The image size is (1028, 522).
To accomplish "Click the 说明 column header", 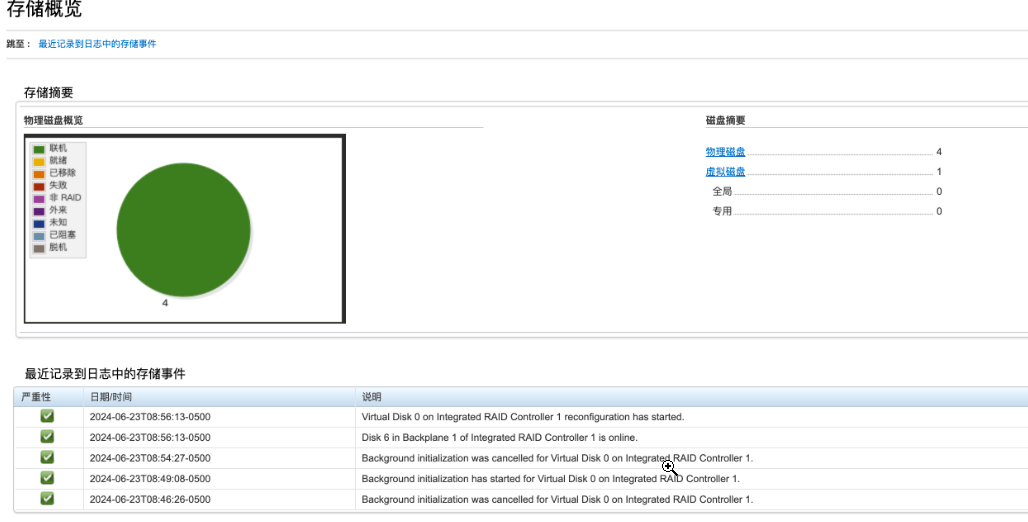I will click(692, 397).
